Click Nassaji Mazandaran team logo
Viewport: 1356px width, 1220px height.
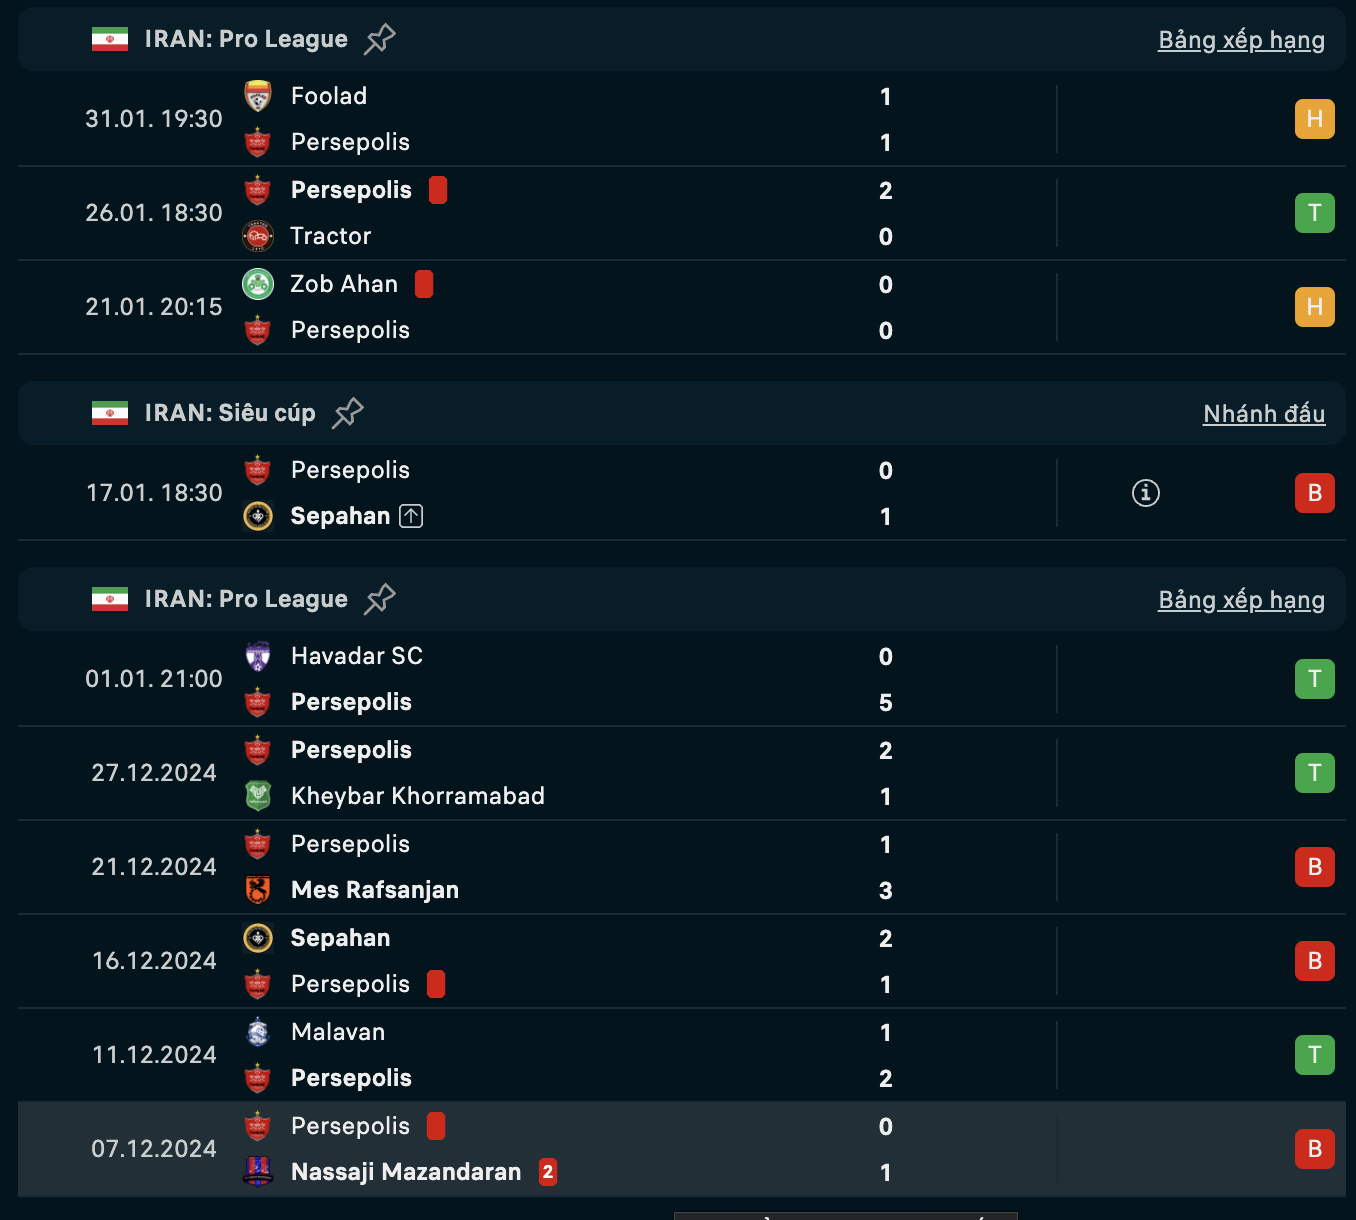[x=258, y=1172]
